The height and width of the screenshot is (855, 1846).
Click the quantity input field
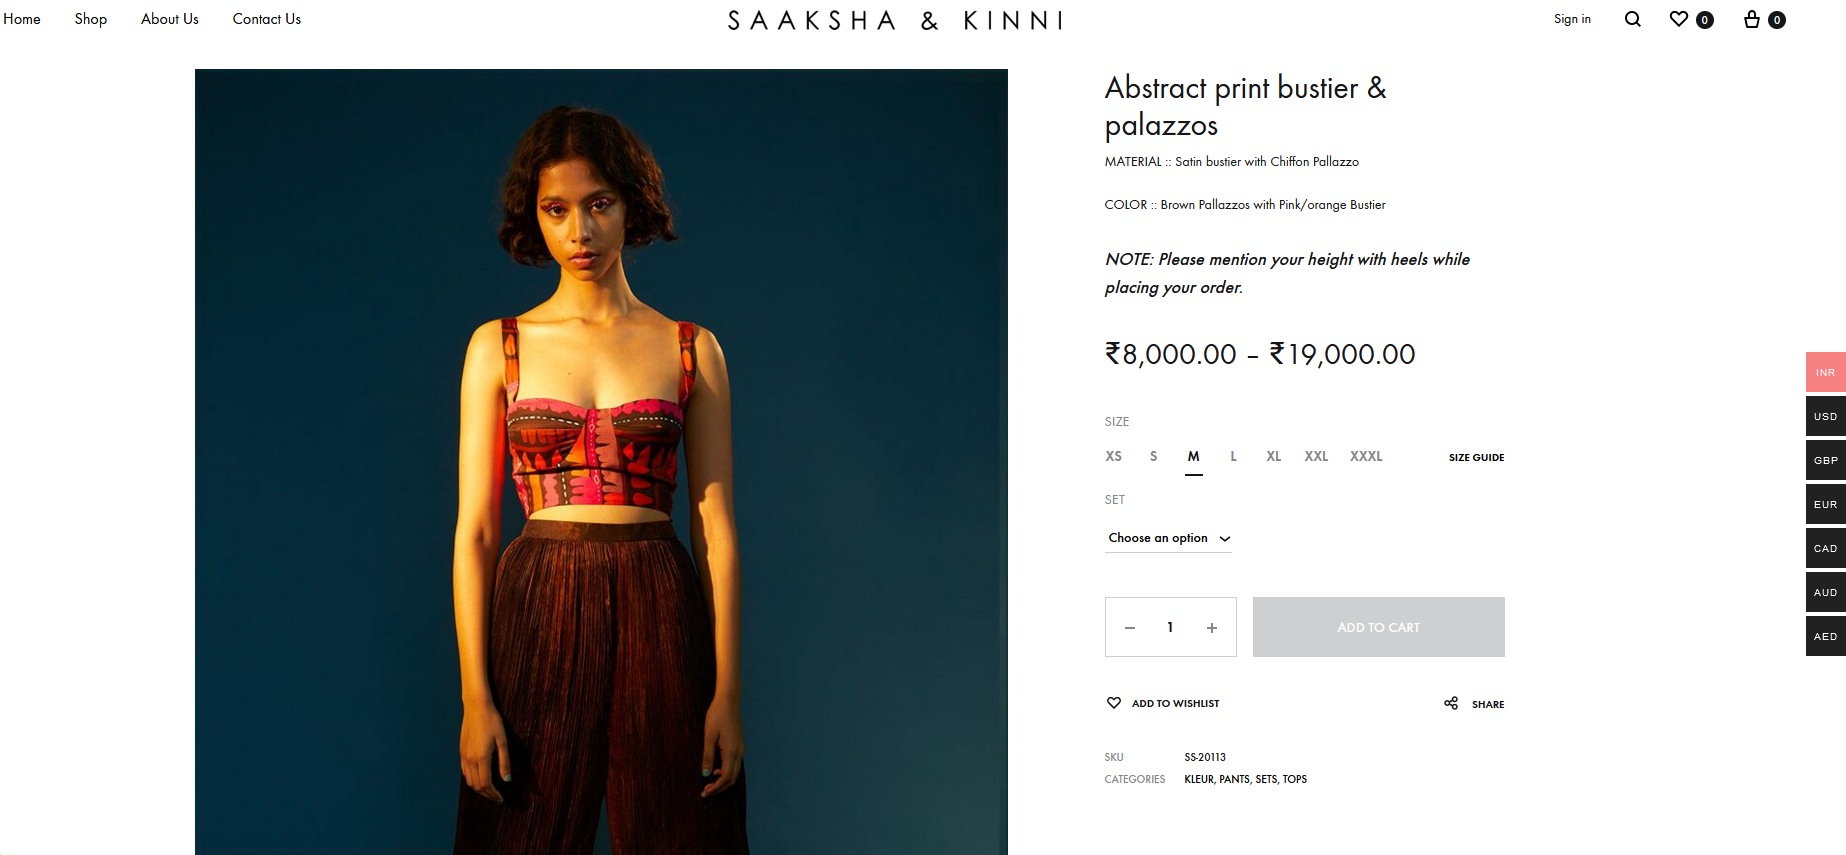coord(1170,627)
